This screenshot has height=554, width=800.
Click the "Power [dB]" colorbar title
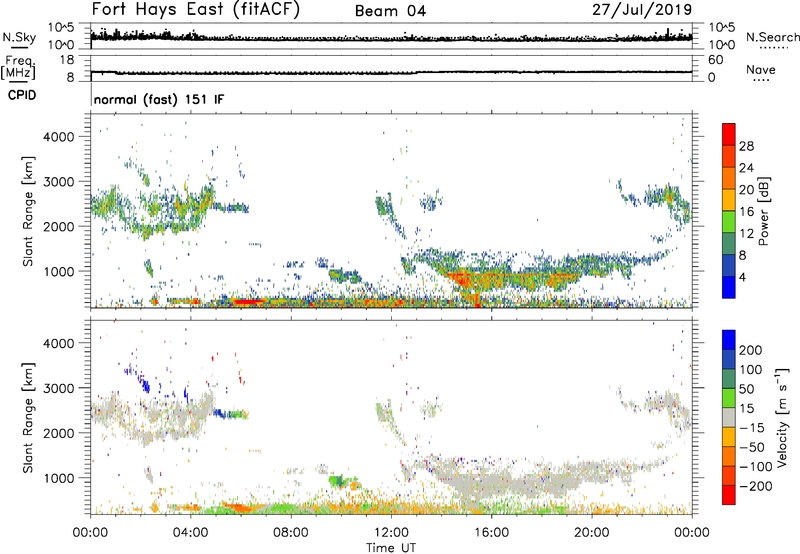(x=763, y=211)
